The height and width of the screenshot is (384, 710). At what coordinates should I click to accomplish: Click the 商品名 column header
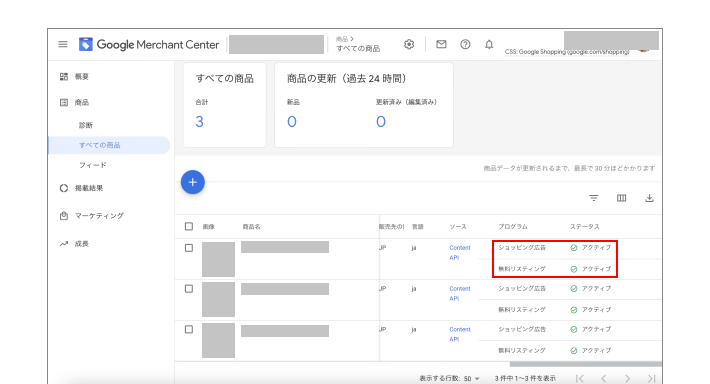tap(251, 226)
